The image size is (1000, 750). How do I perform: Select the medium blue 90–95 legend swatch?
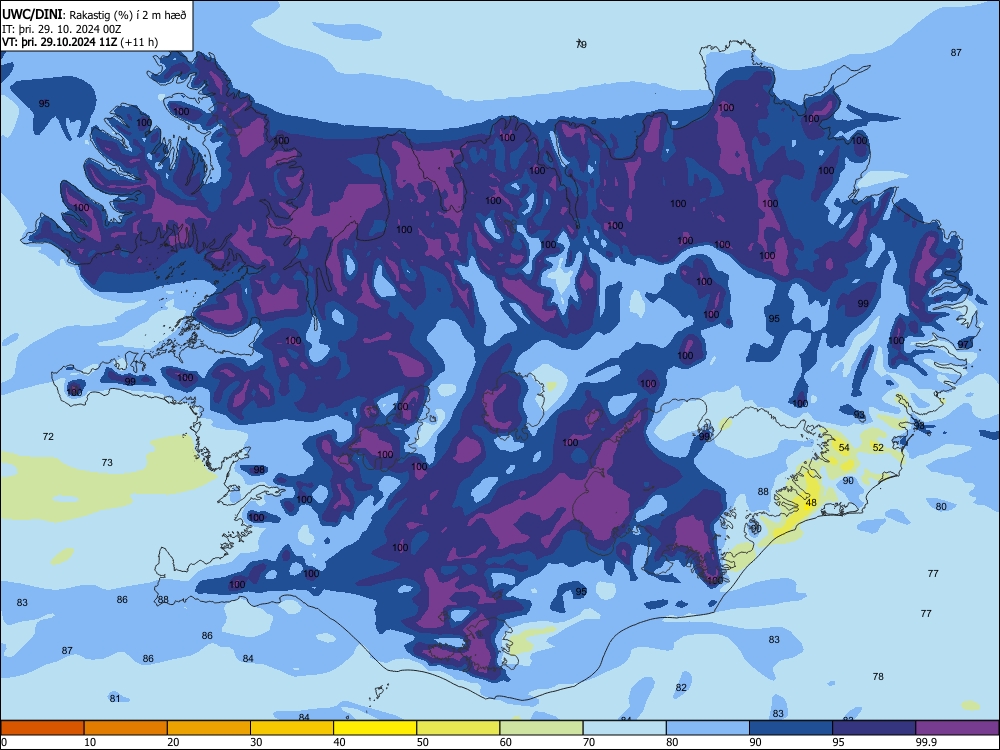click(791, 728)
